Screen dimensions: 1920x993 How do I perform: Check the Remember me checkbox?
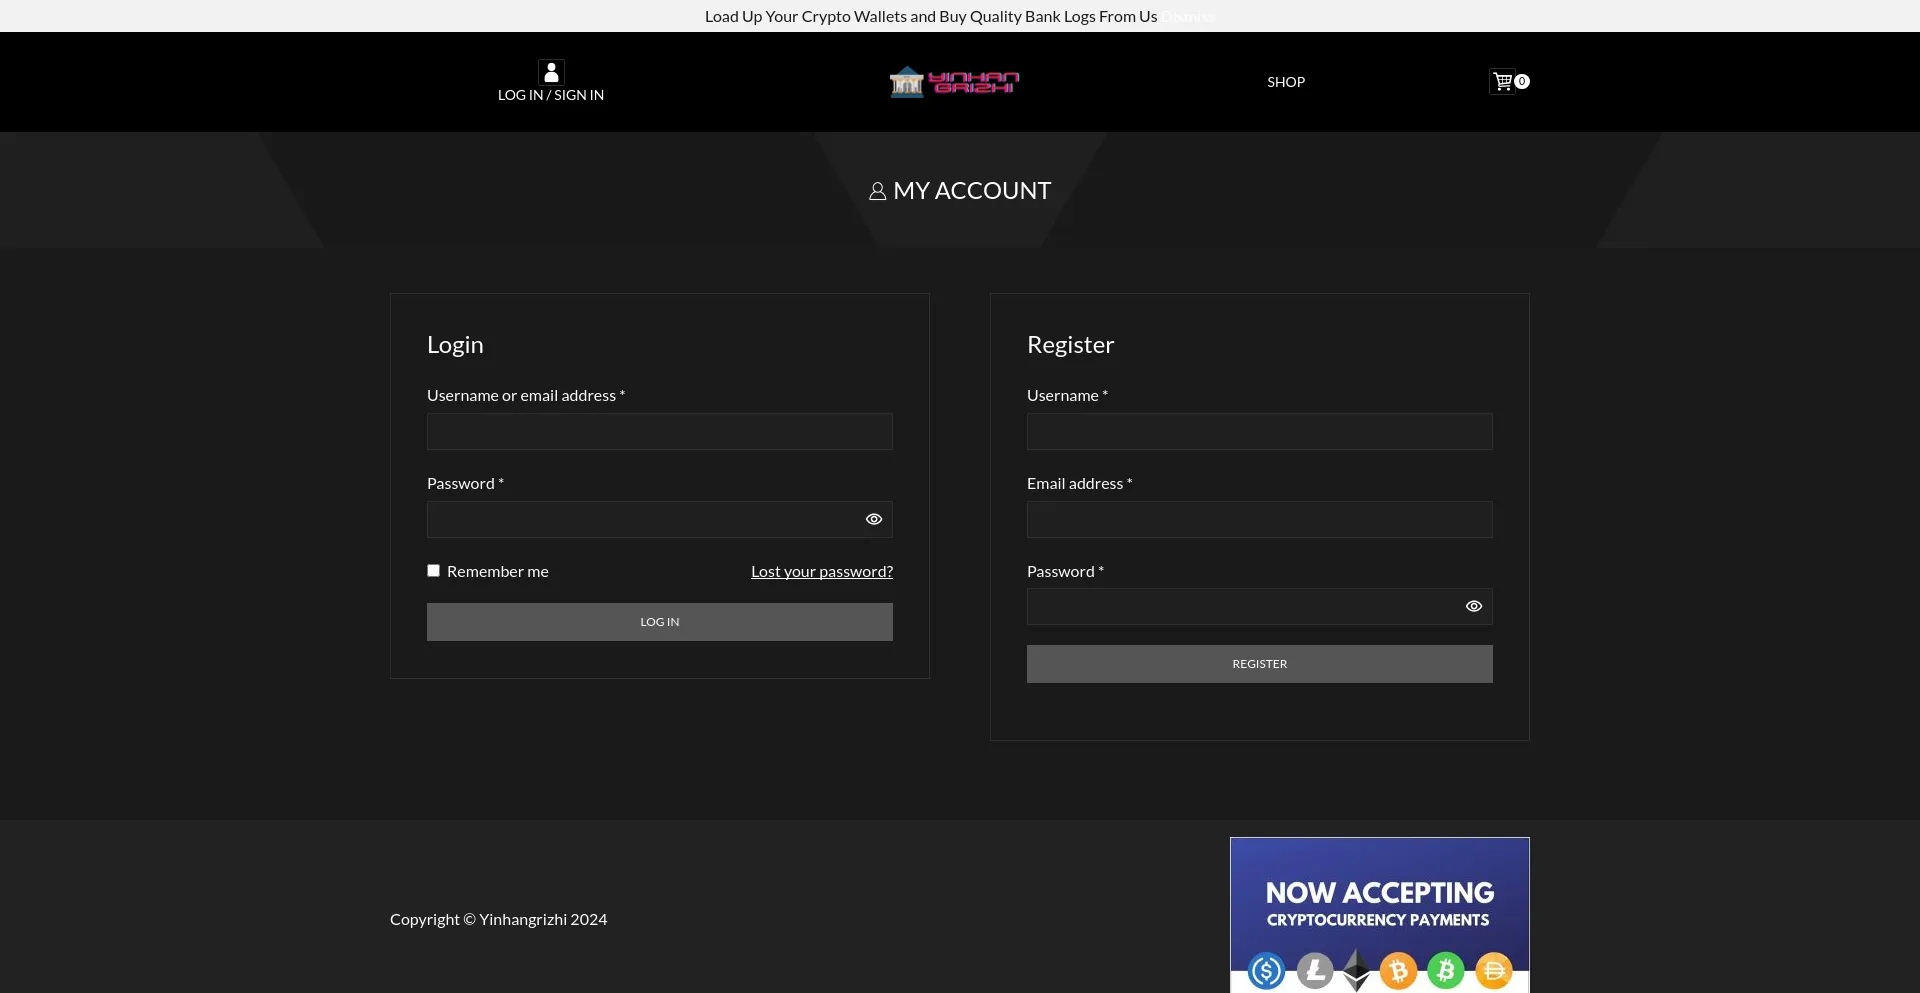point(434,570)
